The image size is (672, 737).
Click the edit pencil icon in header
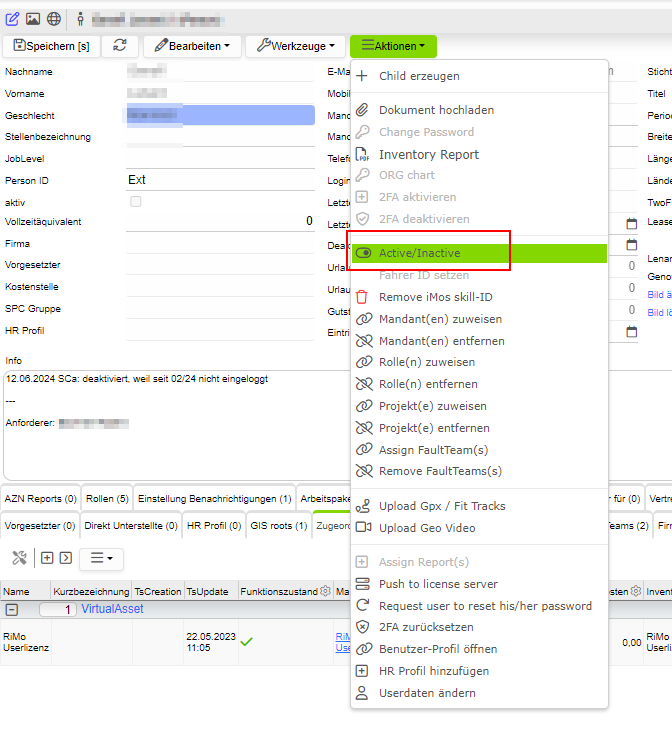pos(12,19)
